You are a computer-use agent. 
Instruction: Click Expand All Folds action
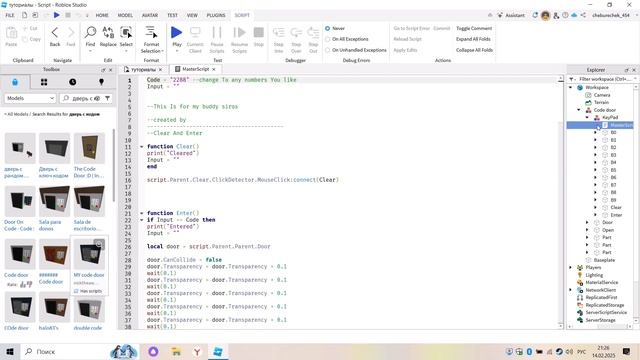click(x=473, y=39)
